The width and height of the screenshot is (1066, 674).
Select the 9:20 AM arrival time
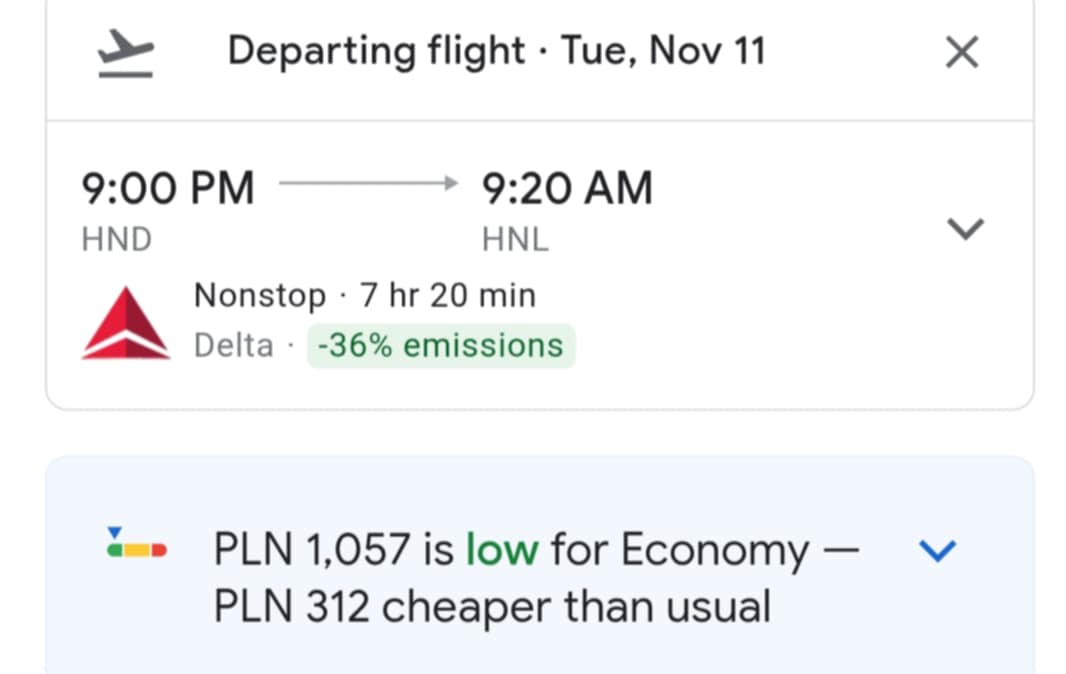[x=567, y=188]
